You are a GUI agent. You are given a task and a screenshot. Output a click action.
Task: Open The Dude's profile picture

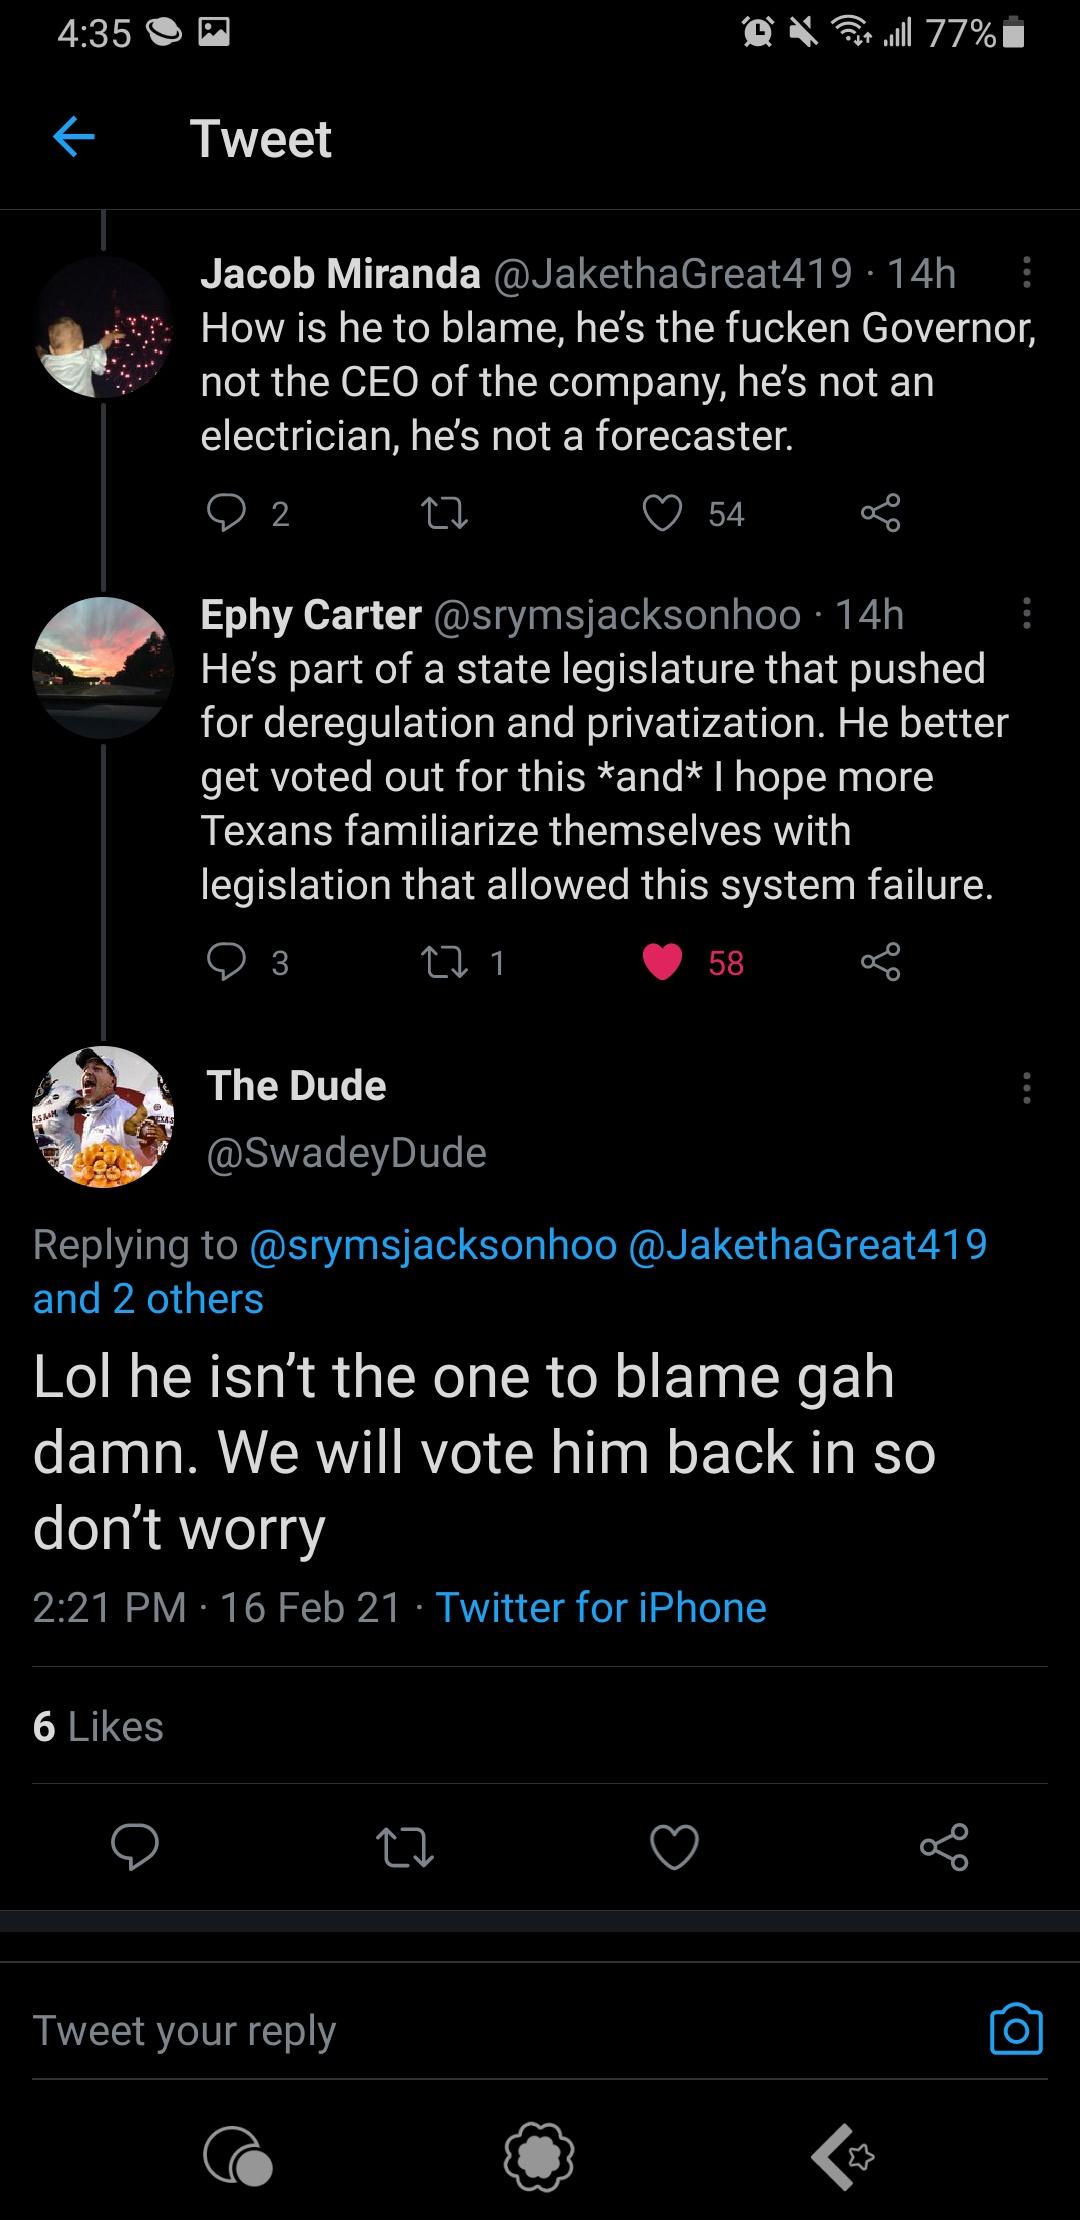[104, 1117]
